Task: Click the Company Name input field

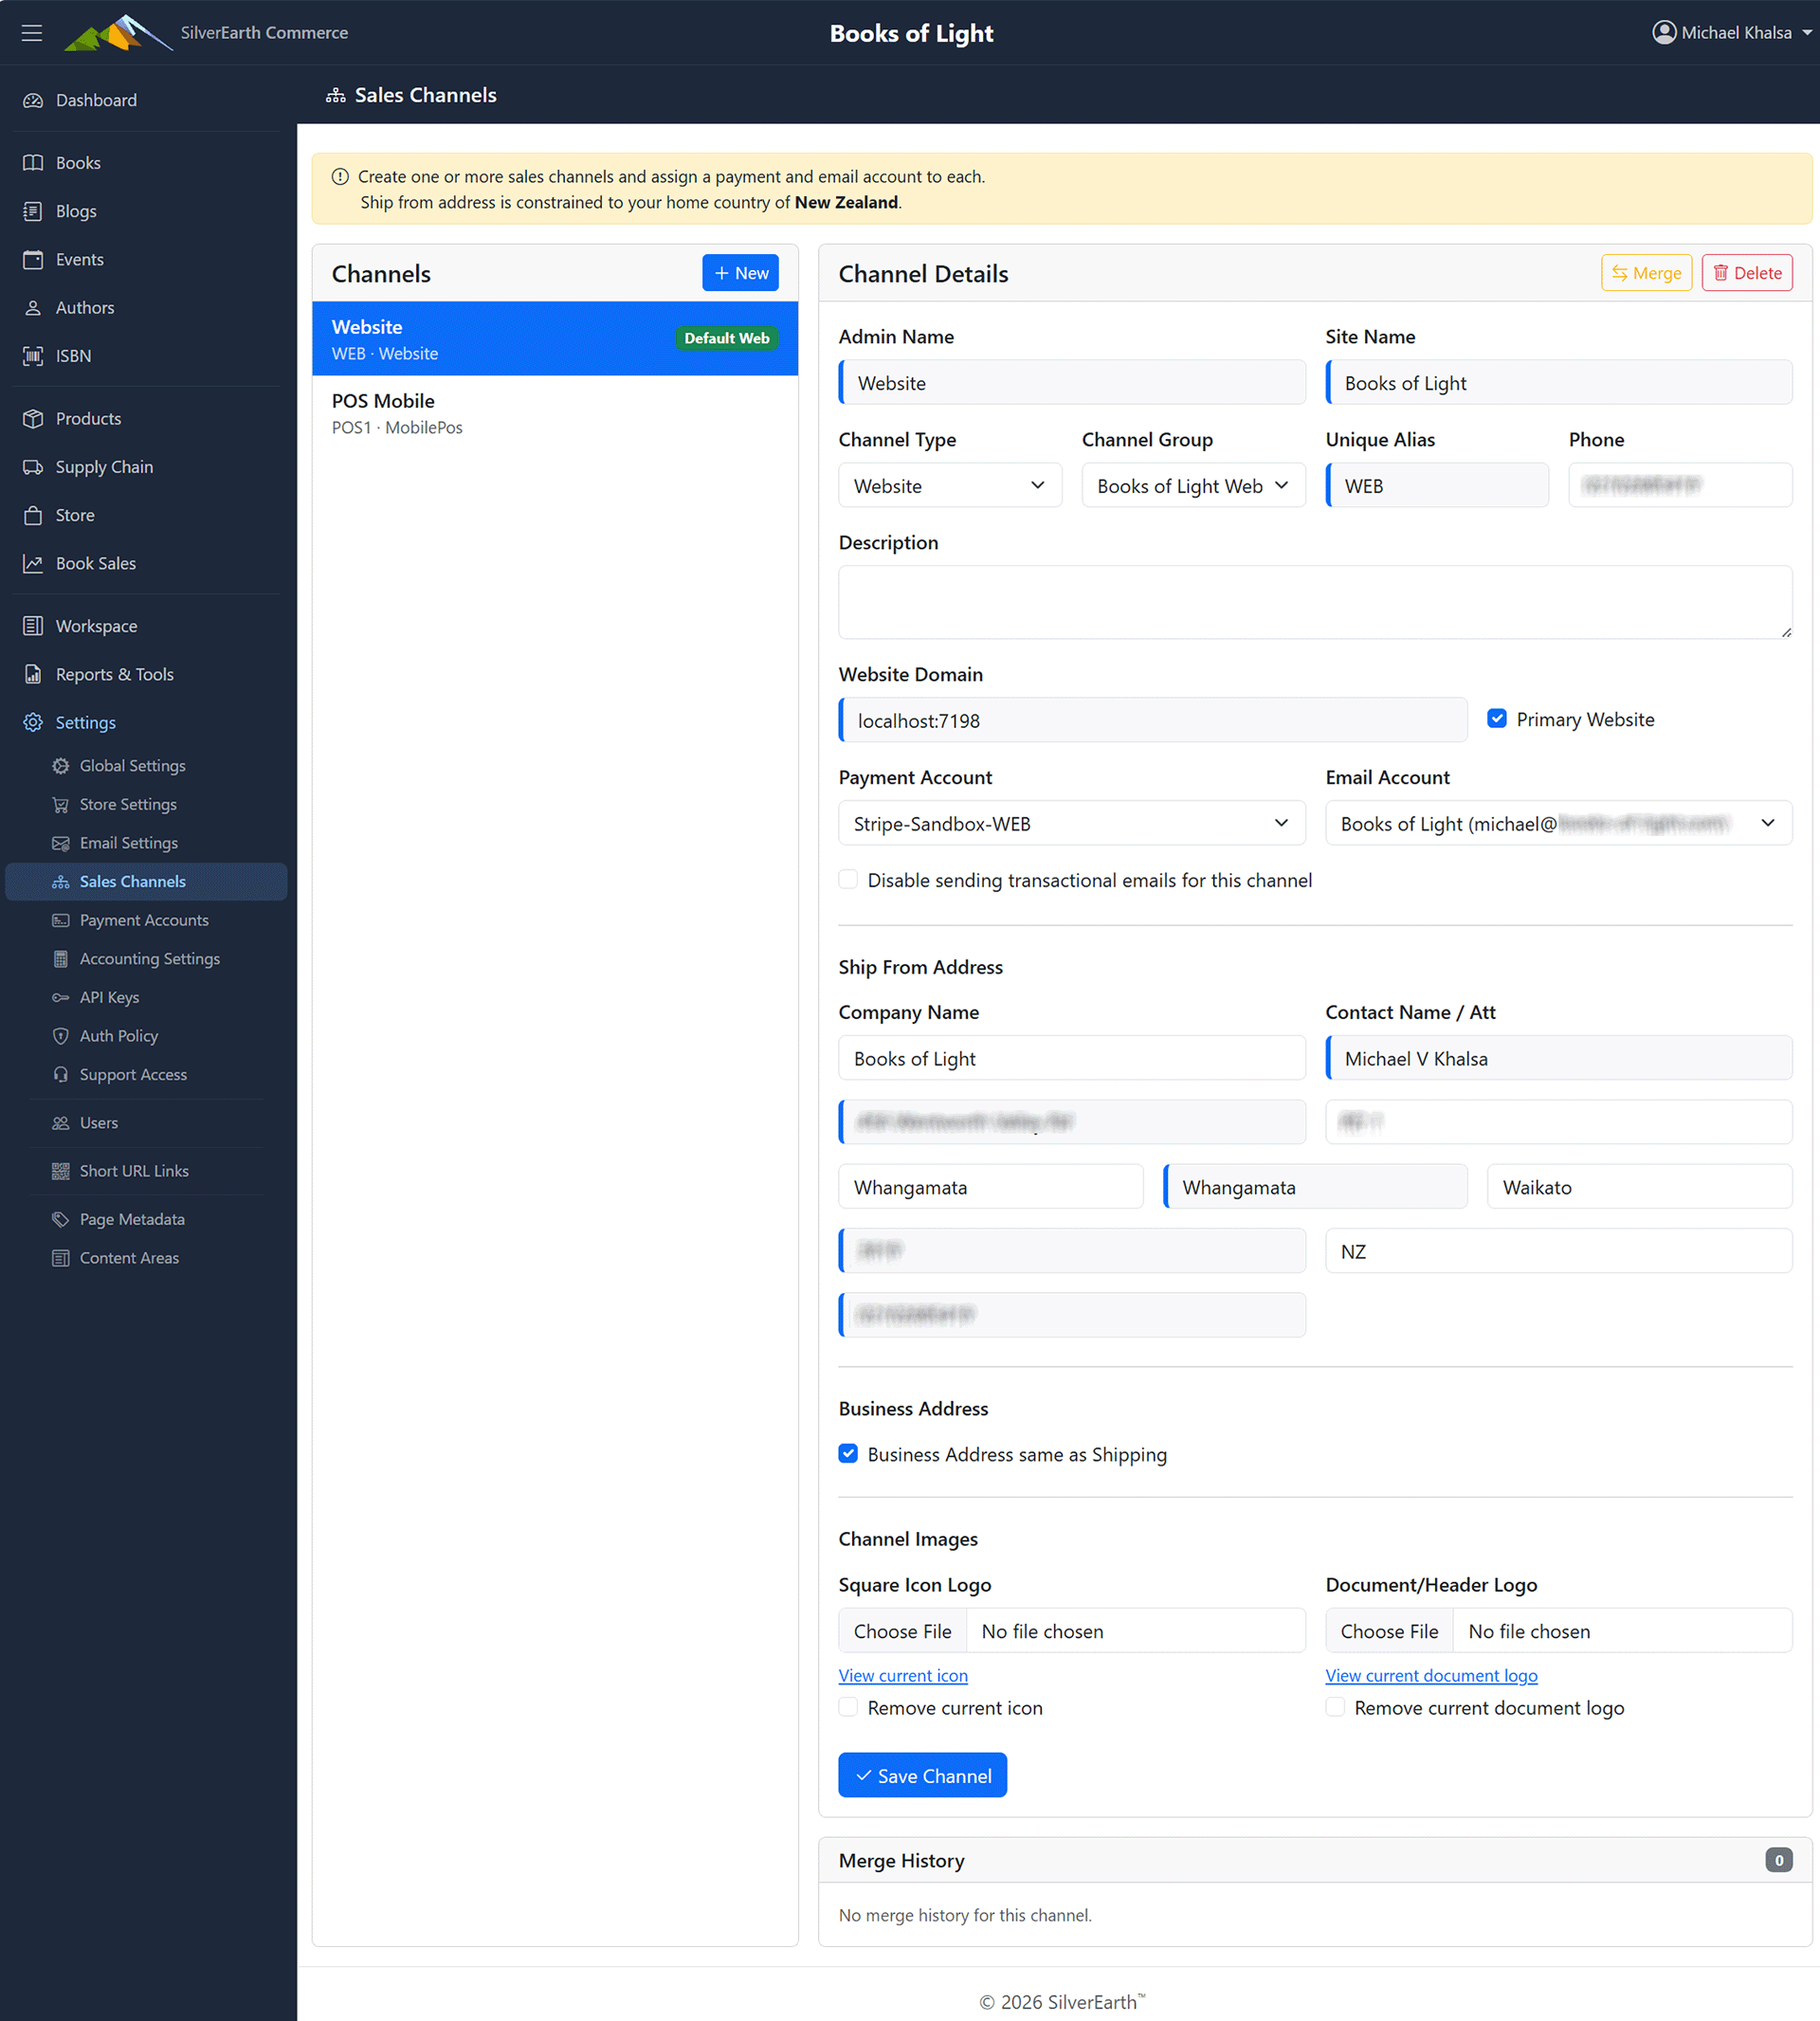Action: [x=1072, y=1058]
